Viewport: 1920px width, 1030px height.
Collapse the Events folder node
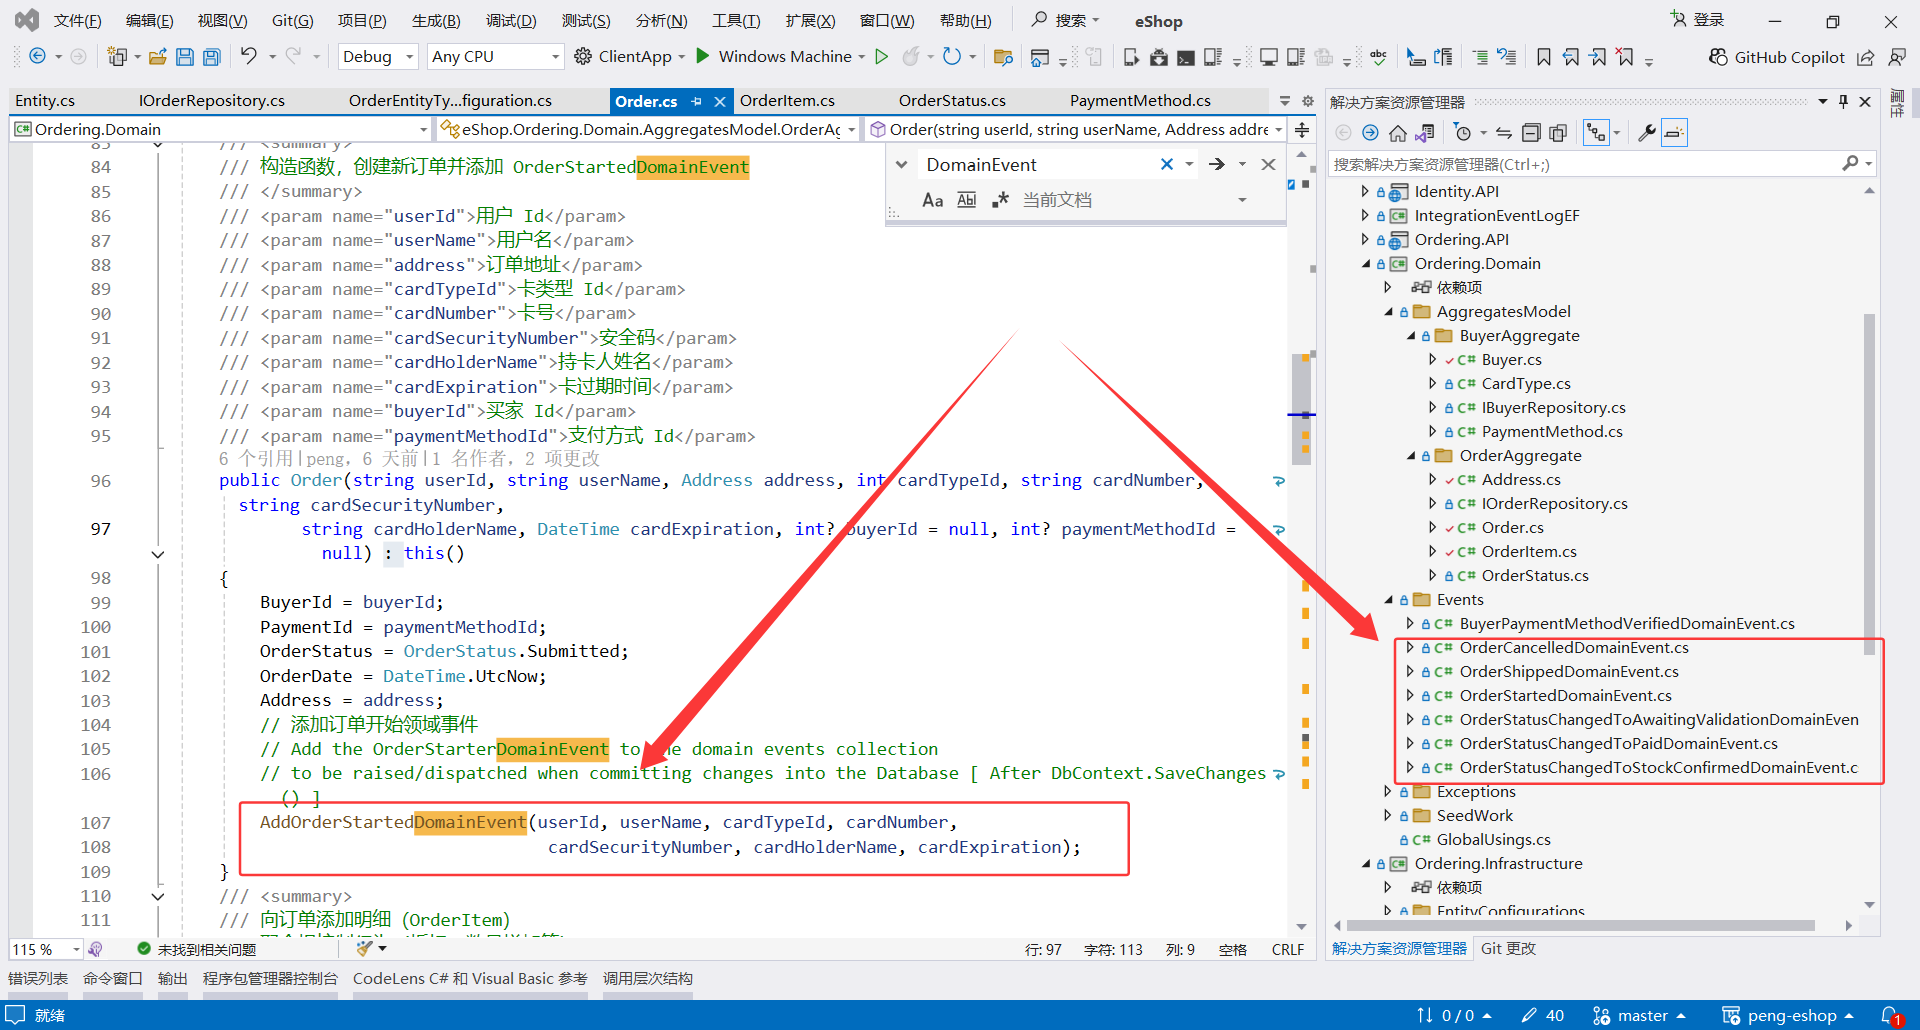click(x=1388, y=600)
